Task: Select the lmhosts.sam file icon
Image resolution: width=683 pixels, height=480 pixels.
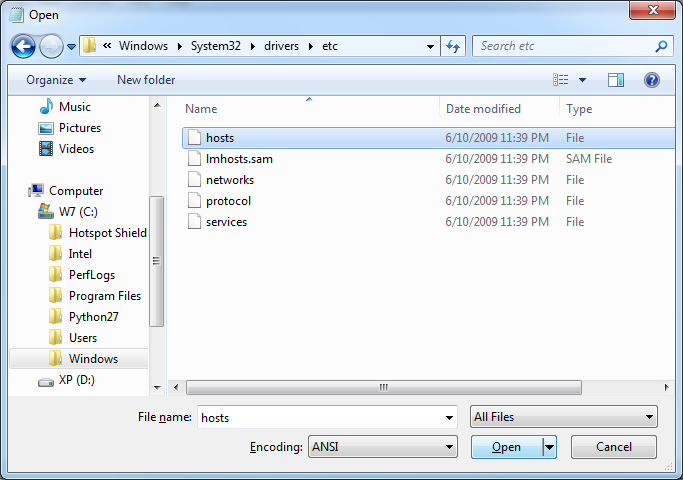Action: point(195,159)
